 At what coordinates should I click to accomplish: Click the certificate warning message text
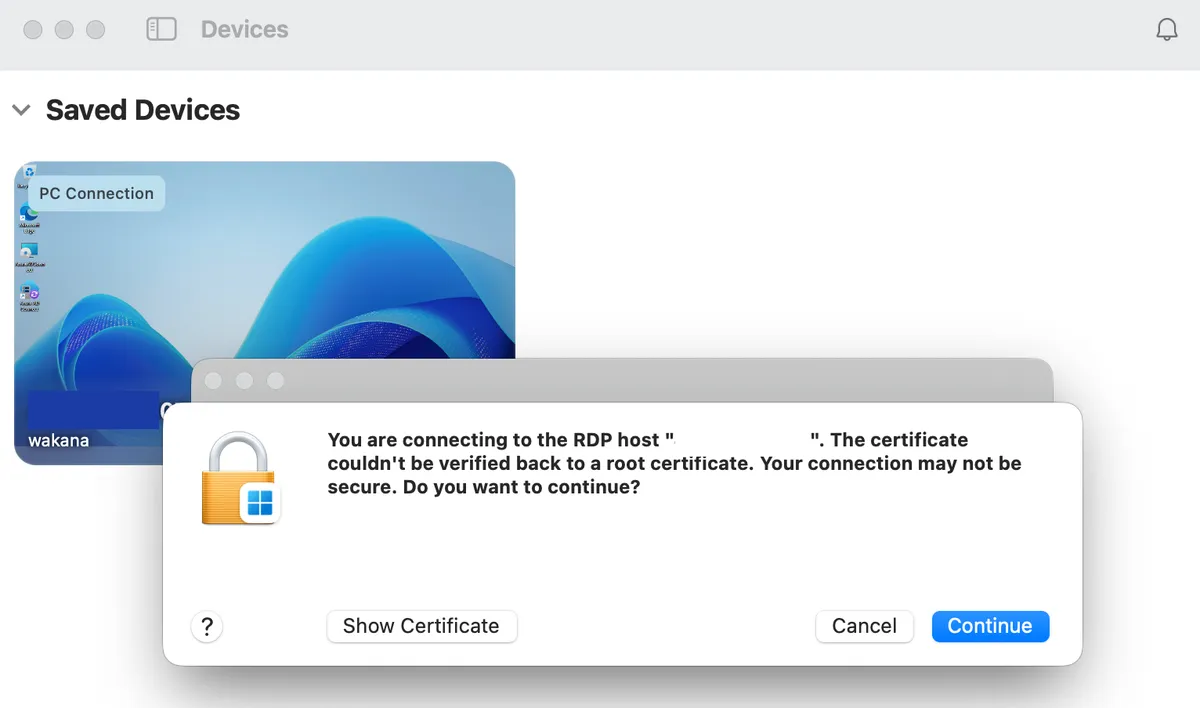coord(675,464)
